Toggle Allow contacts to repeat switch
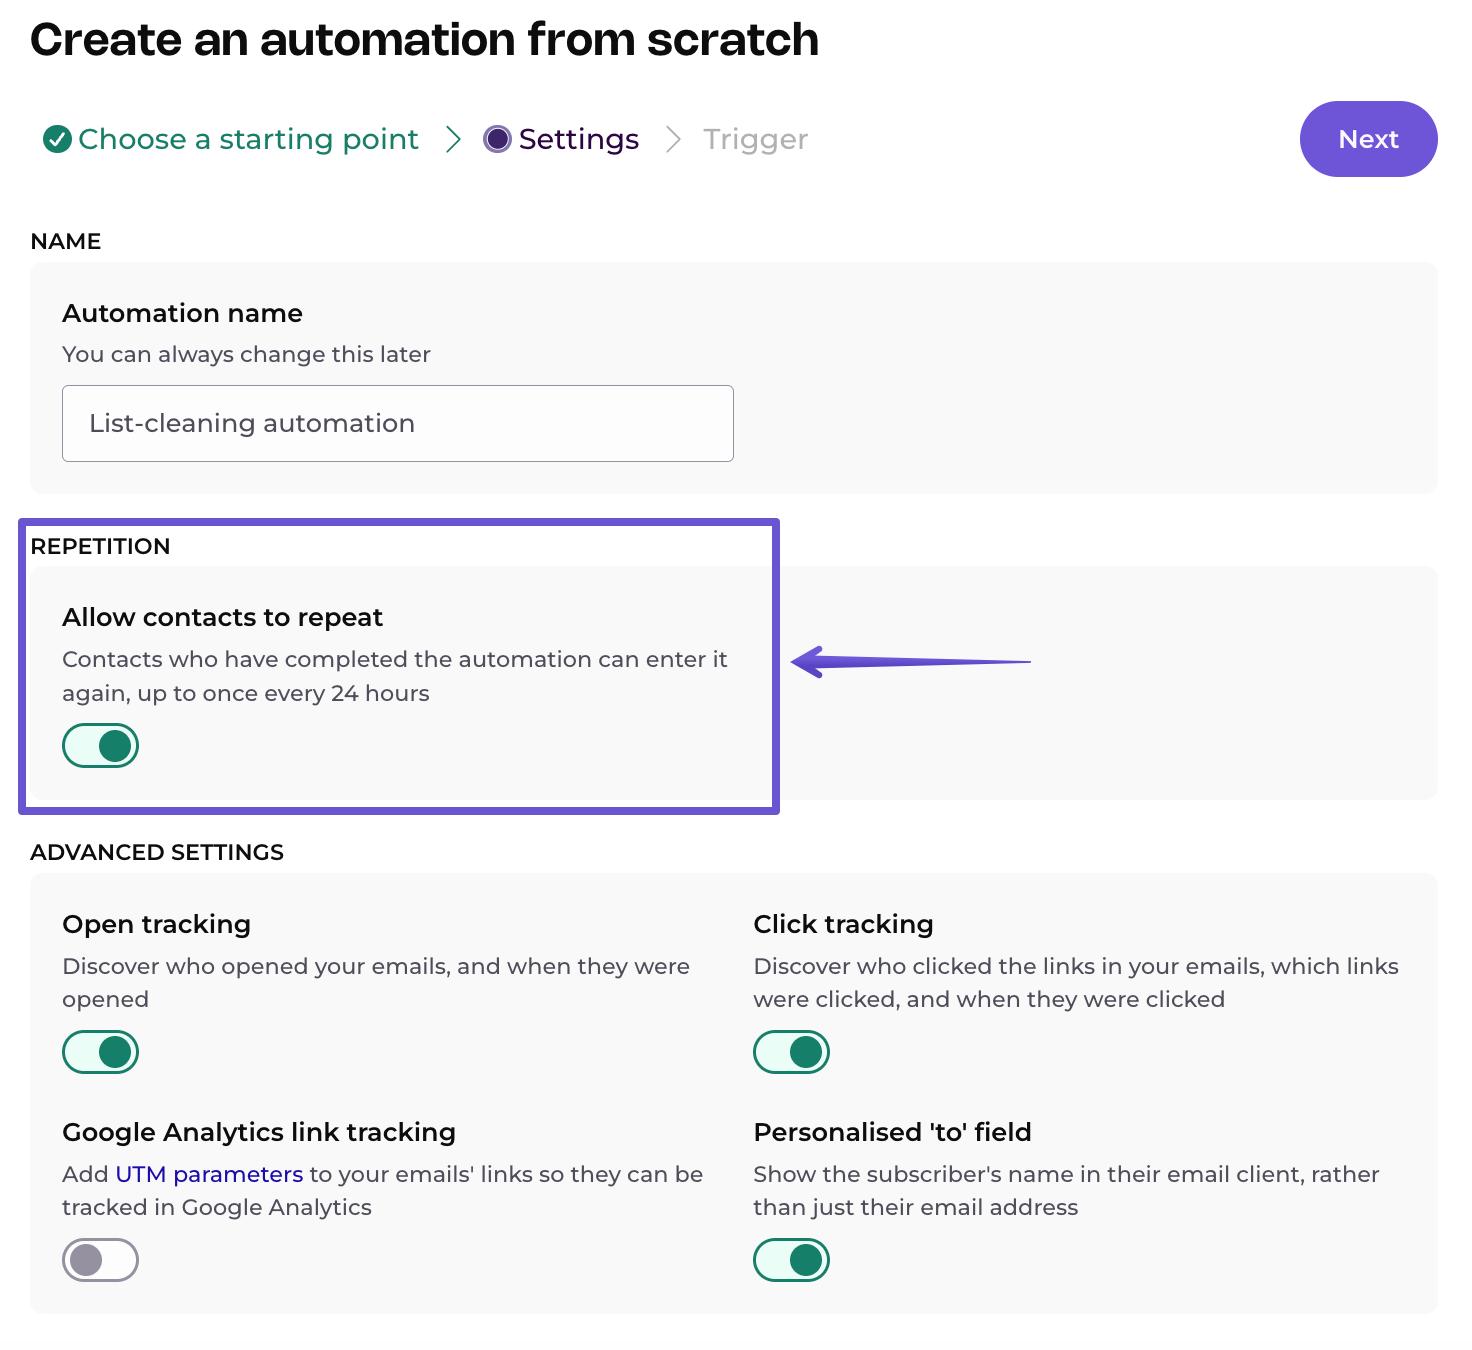 [x=100, y=746]
